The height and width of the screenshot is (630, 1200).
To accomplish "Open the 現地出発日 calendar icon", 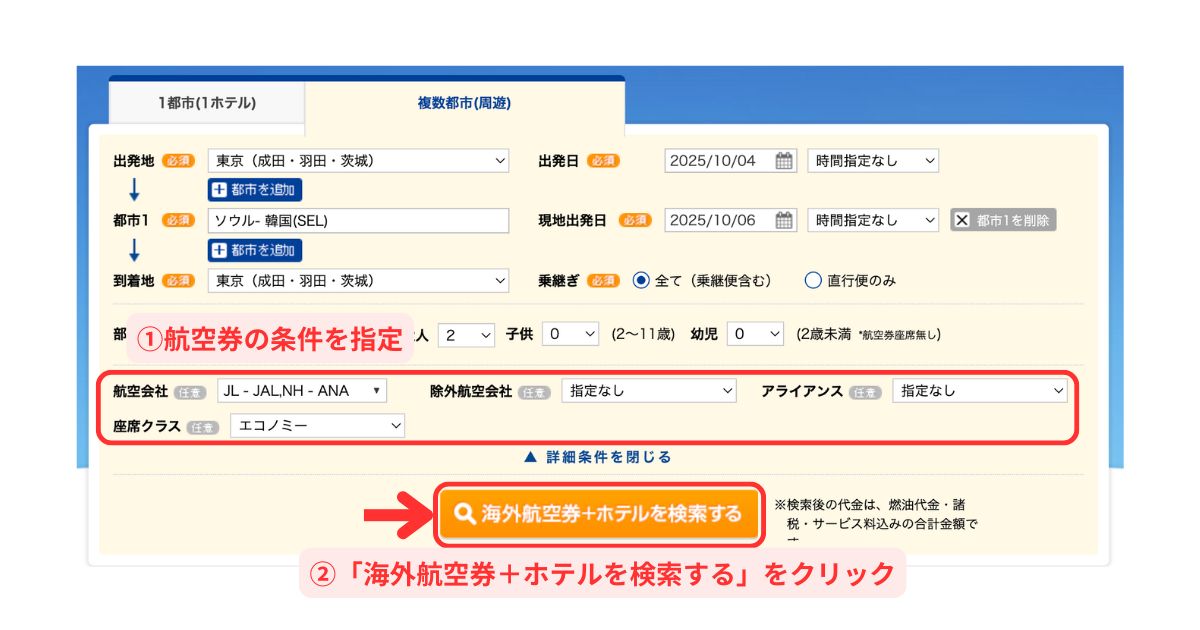I will [x=784, y=221].
